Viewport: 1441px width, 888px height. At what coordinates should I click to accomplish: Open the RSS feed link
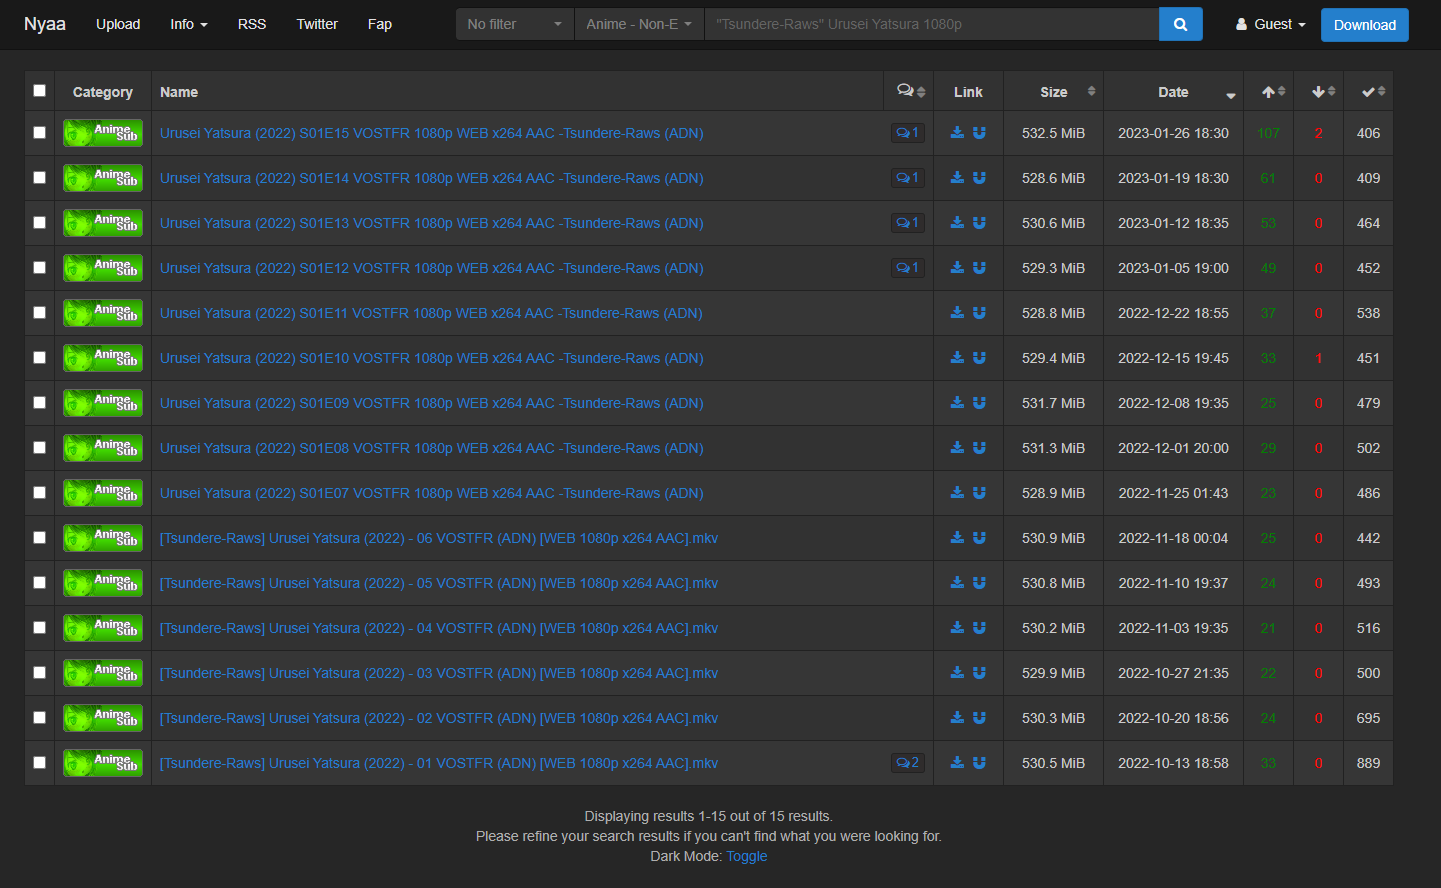click(252, 24)
